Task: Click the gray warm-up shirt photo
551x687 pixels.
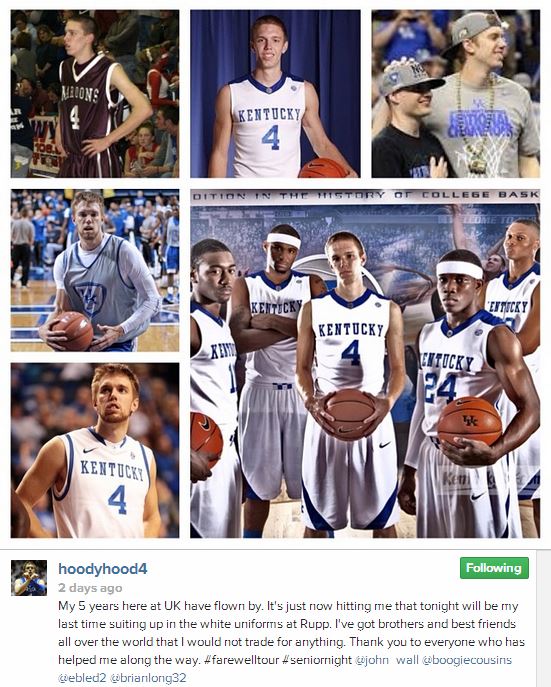Action: tap(95, 270)
